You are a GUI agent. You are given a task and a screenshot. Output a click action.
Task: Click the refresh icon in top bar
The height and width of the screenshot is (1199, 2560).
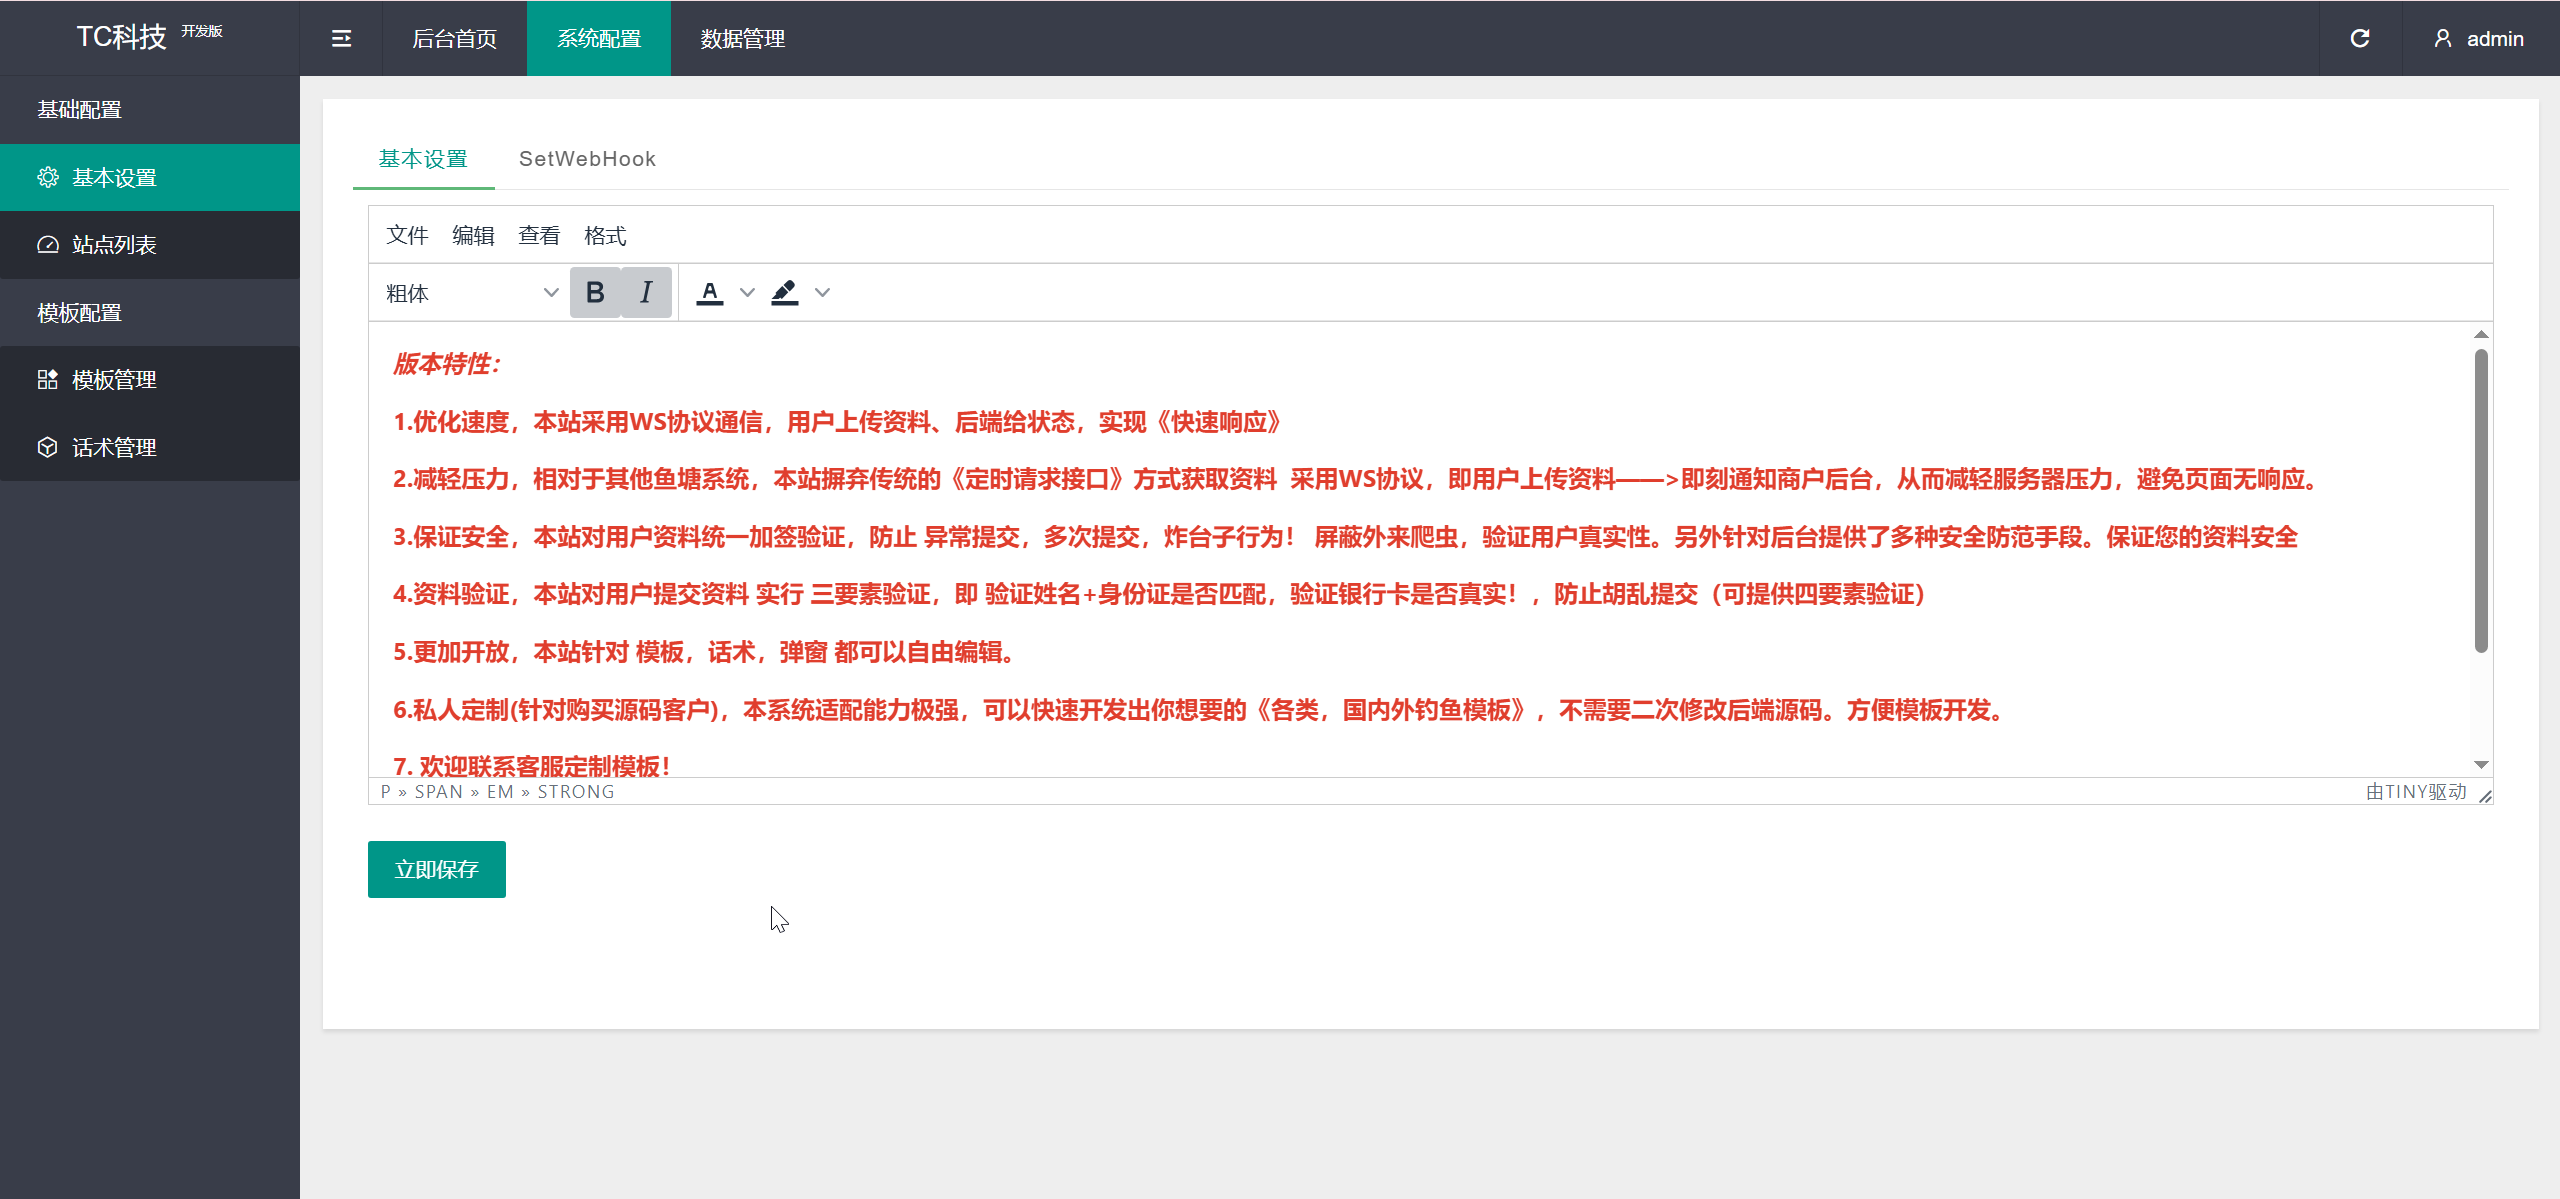tap(2360, 39)
